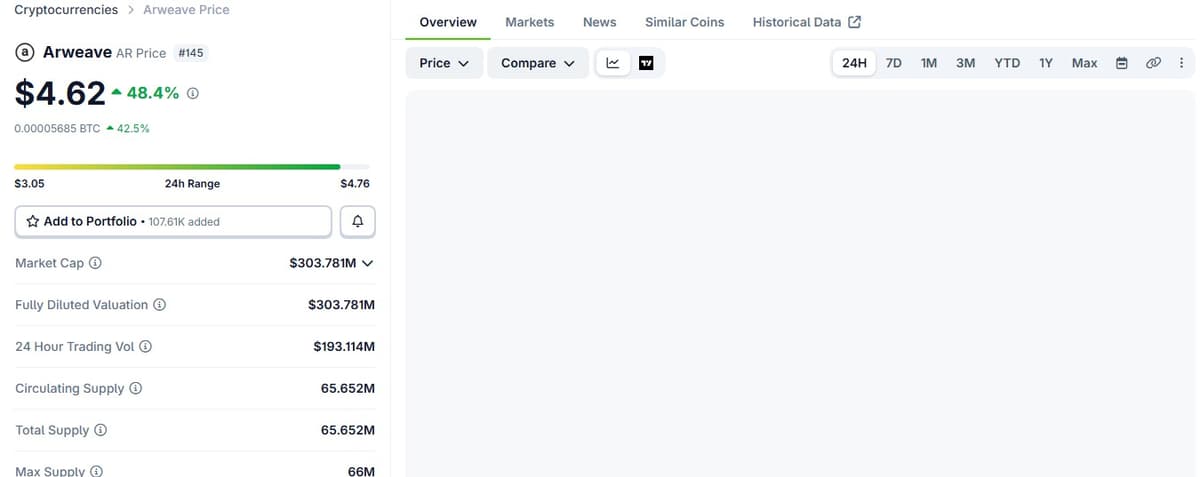Select the Max chart range
Viewport: 1200px width, 477px height.
point(1085,63)
